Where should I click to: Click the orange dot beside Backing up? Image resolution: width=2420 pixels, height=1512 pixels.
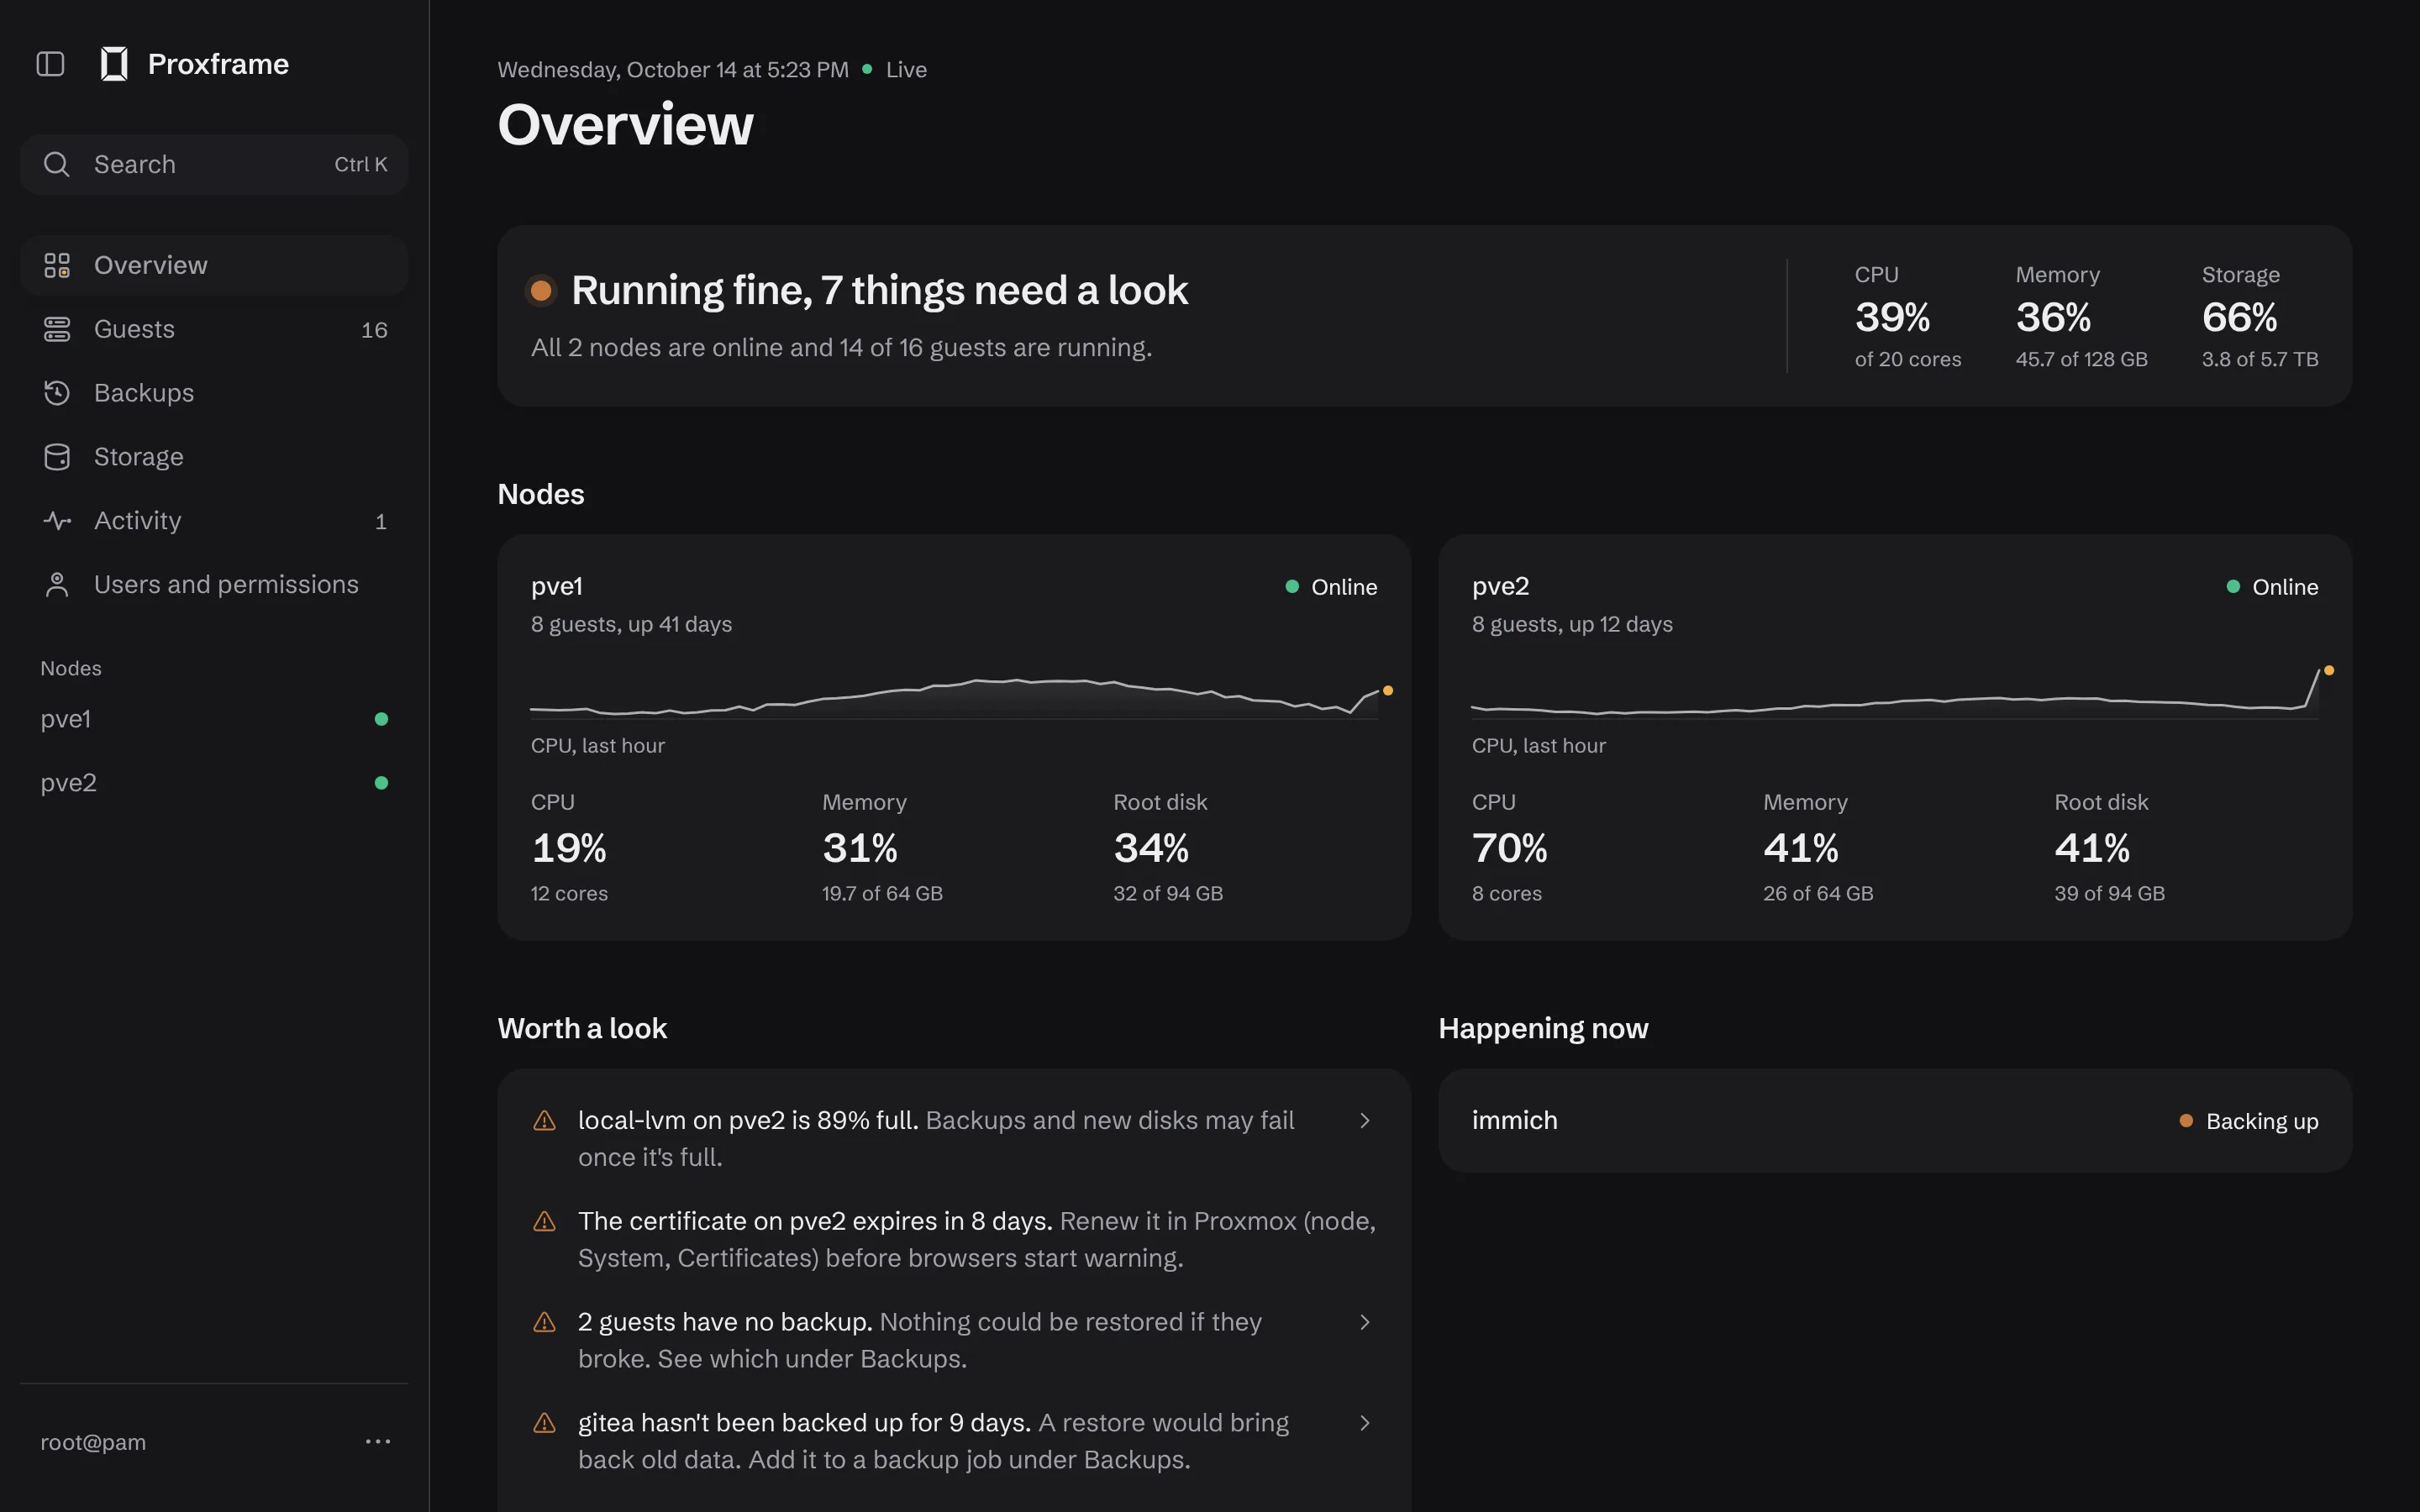2186,1121
